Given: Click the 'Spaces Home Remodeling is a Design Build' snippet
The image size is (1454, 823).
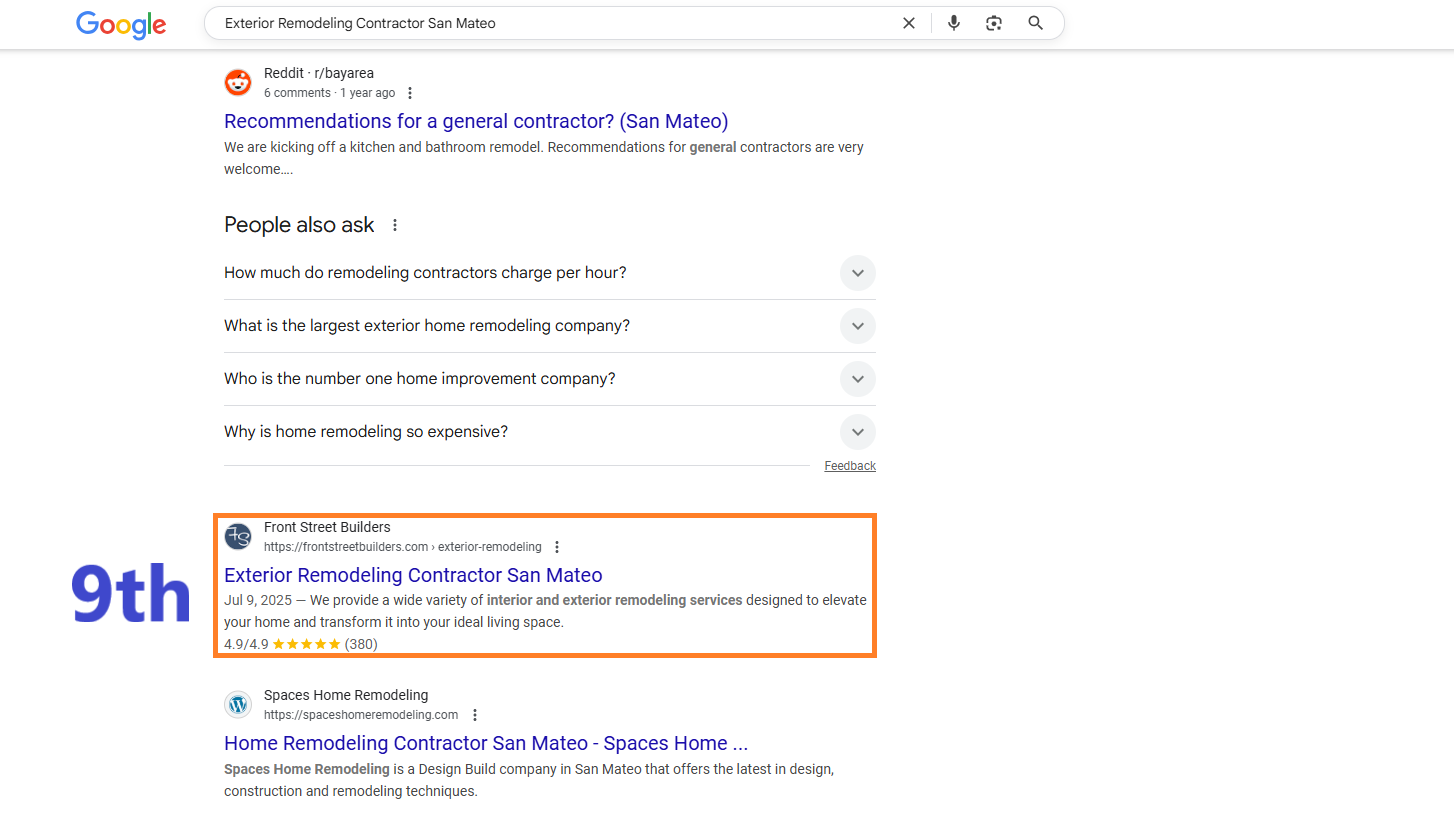Looking at the screenshot, I should (x=529, y=780).
